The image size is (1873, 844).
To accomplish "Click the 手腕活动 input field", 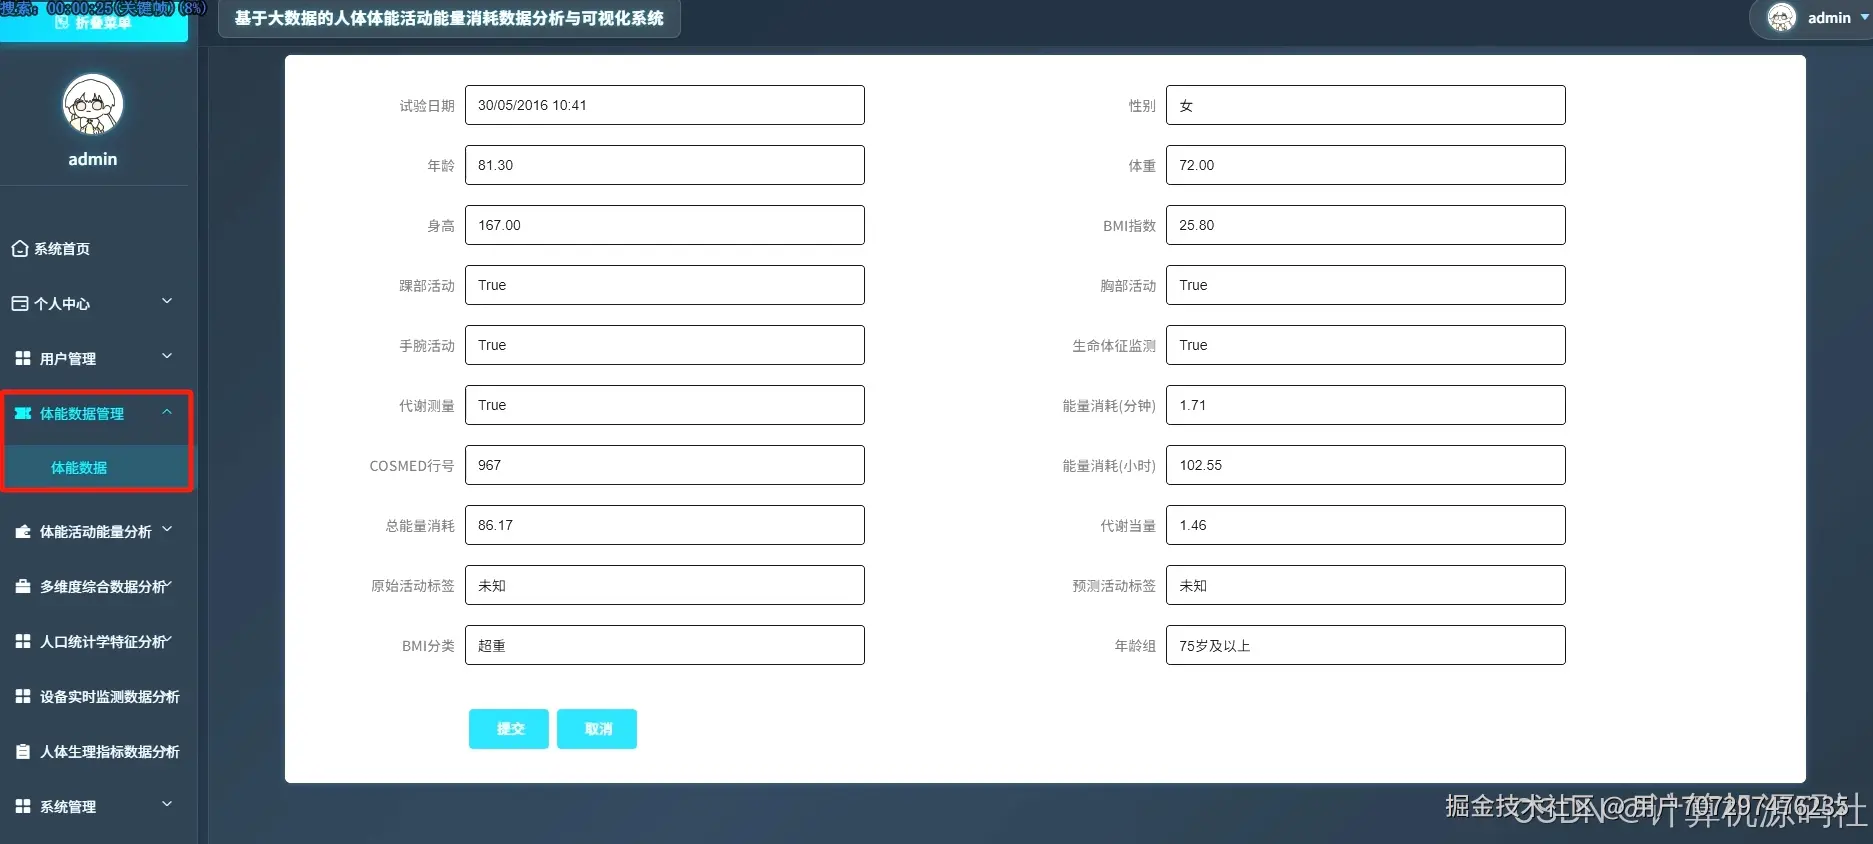I will pyautogui.click(x=665, y=345).
